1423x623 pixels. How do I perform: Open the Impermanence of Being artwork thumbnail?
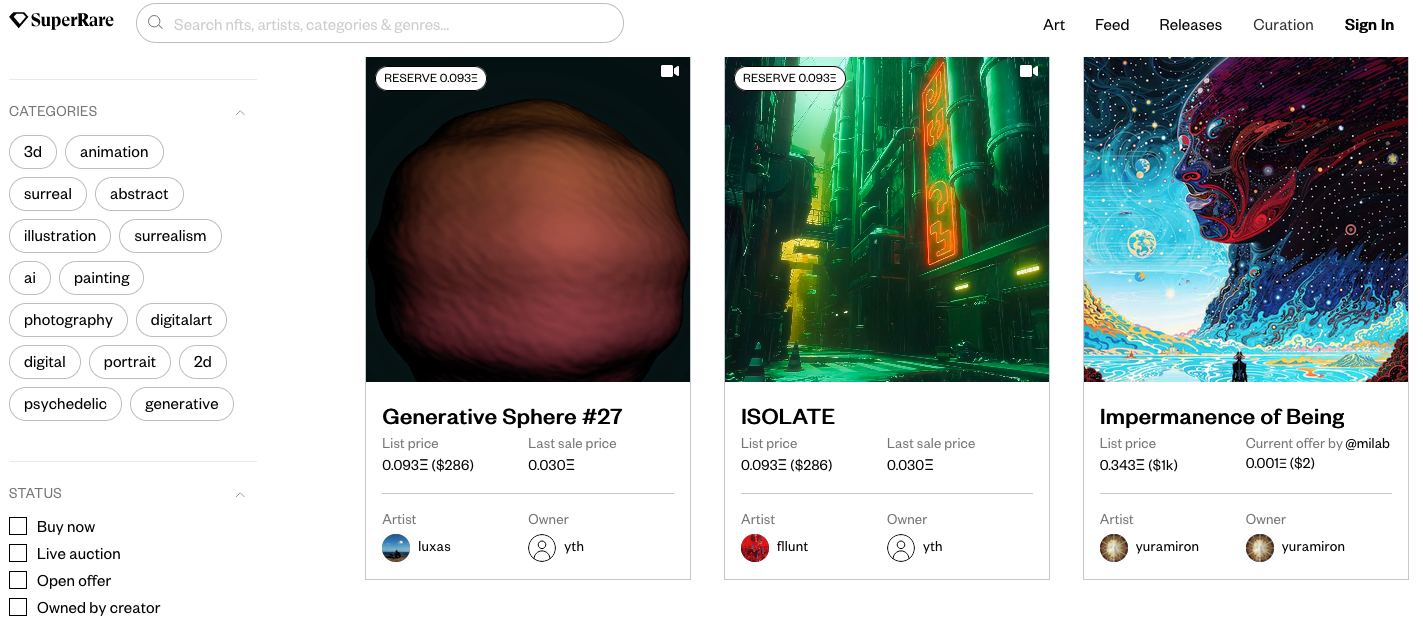[1246, 219]
